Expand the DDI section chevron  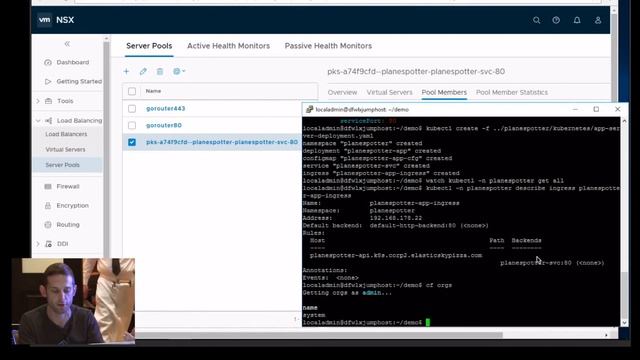pos(38,244)
